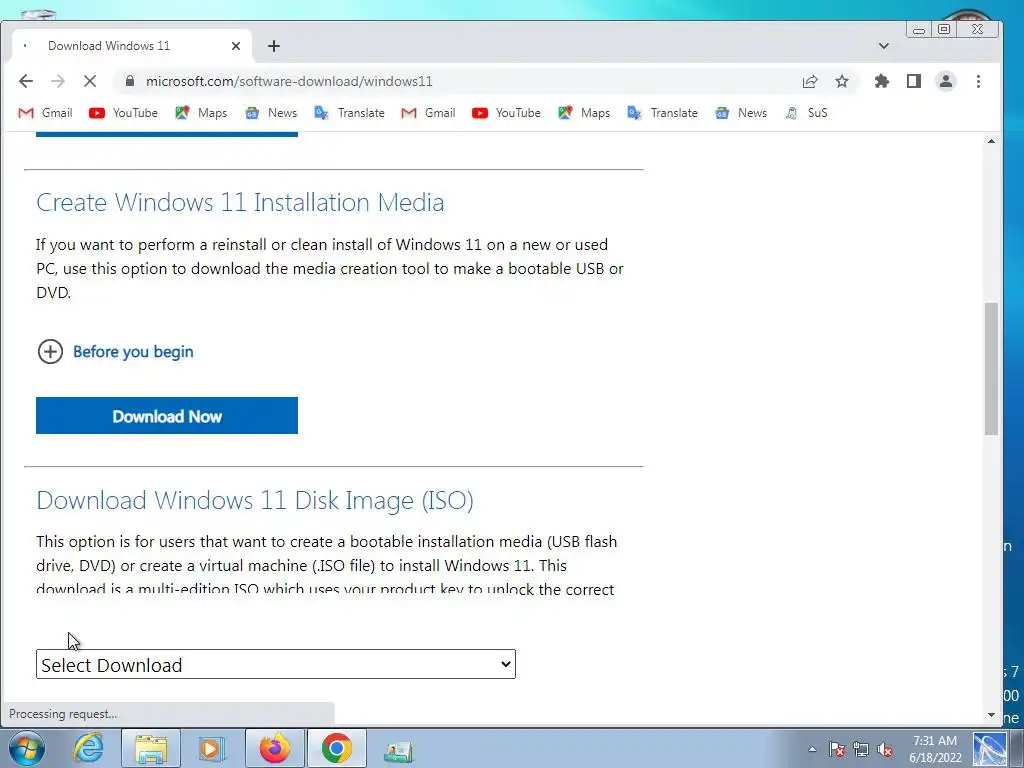This screenshot has width=1024, height=768.
Task: Open the tab search chevron
Action: (x=884, y=46)
